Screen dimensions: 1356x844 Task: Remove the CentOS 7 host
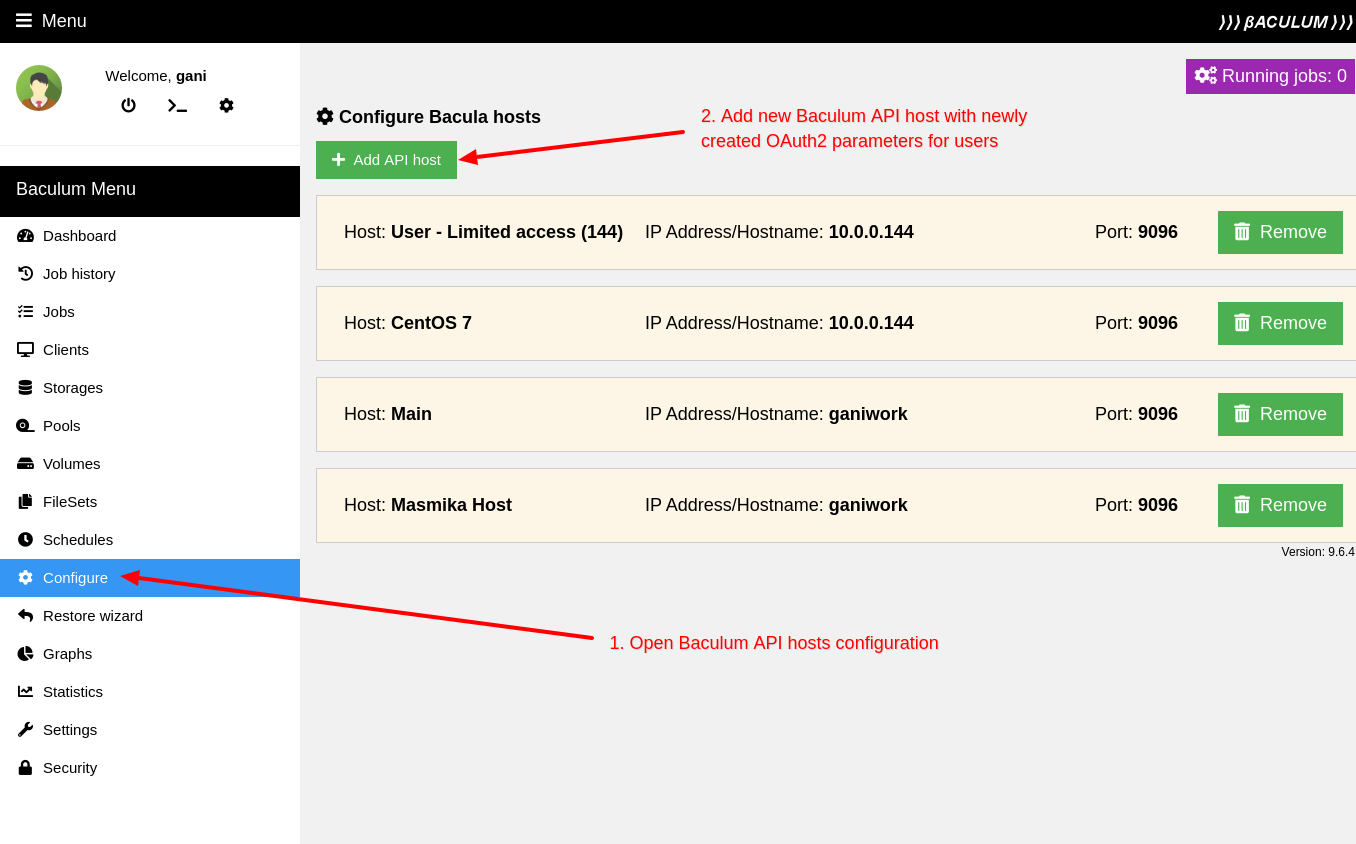1280,323
